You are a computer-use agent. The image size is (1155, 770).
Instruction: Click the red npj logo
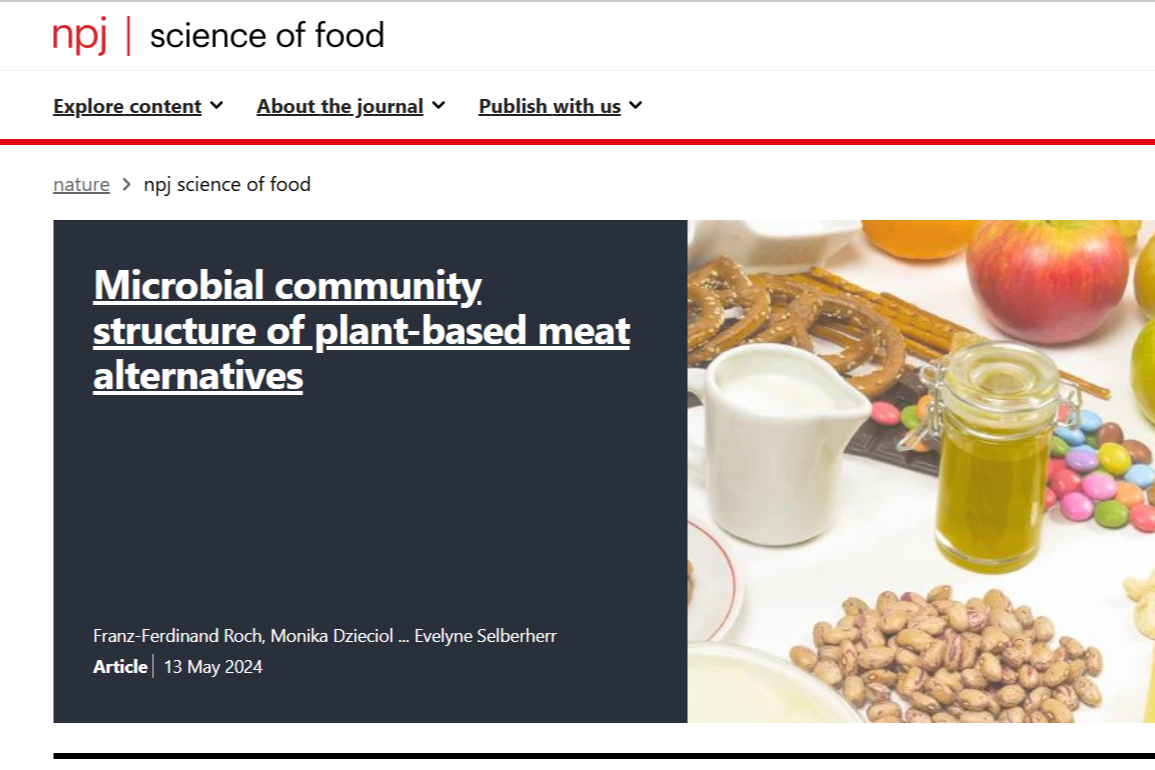pyautogui.click(x=79, y=36)
